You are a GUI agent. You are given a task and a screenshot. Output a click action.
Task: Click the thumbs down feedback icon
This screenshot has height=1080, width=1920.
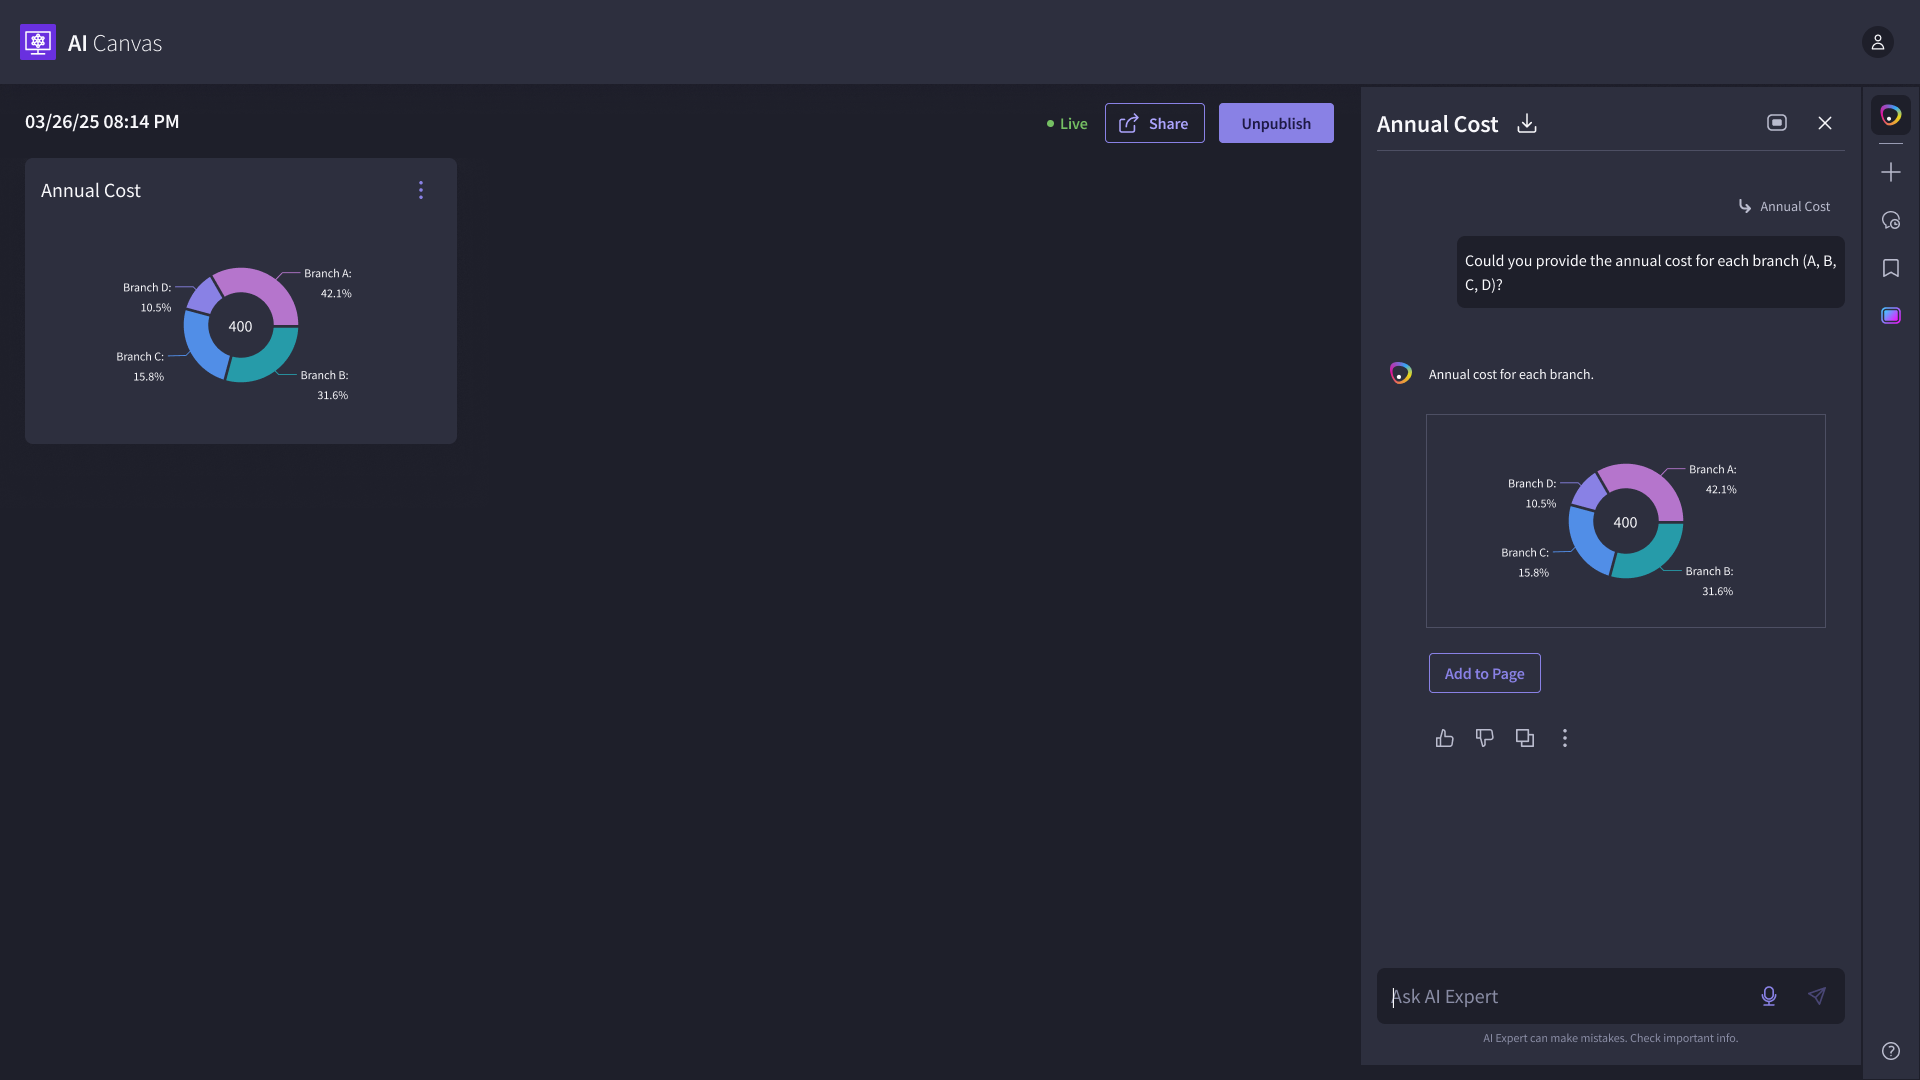(1484, 738)
